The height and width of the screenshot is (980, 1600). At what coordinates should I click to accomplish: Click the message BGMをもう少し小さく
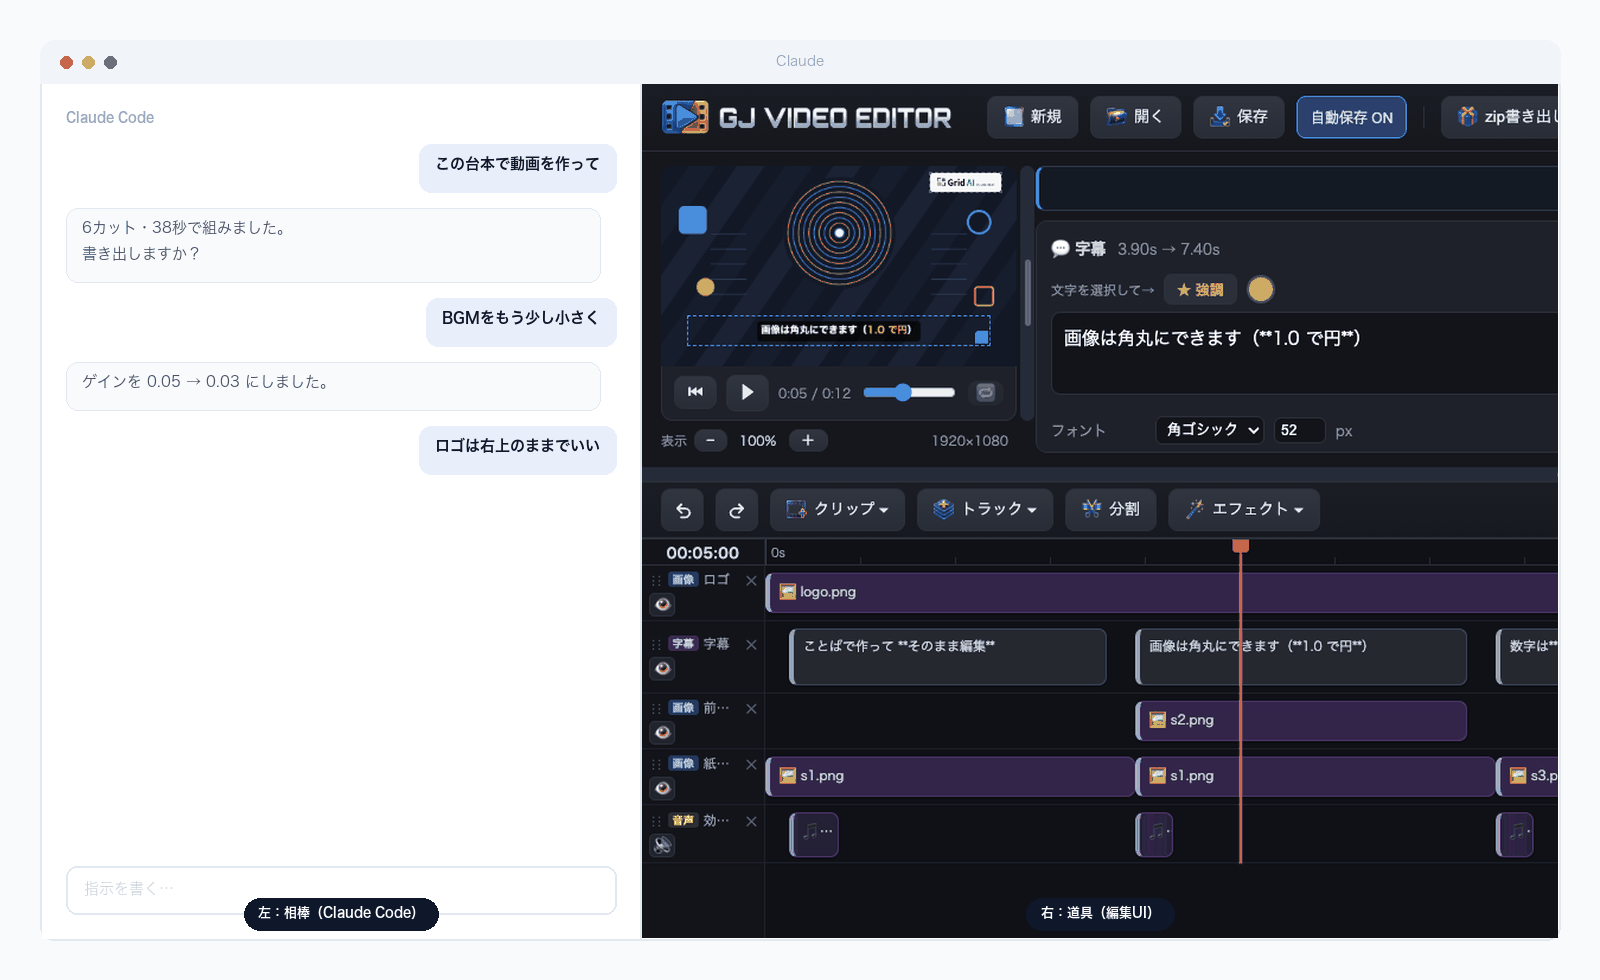(521, 322)
